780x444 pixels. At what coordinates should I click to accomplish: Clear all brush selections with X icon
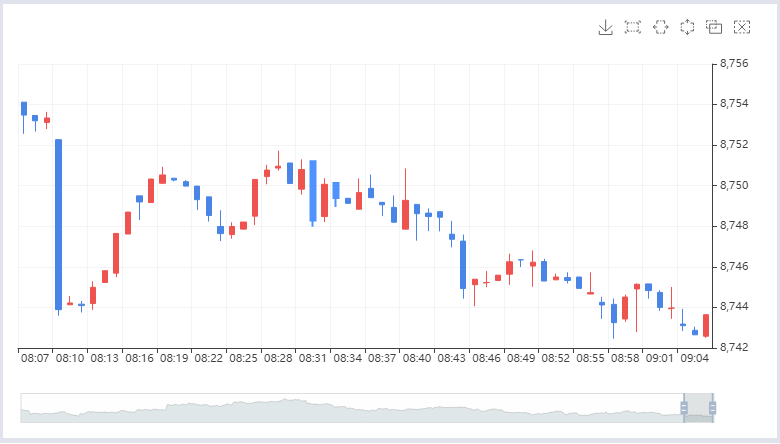[x=742, y=27]
